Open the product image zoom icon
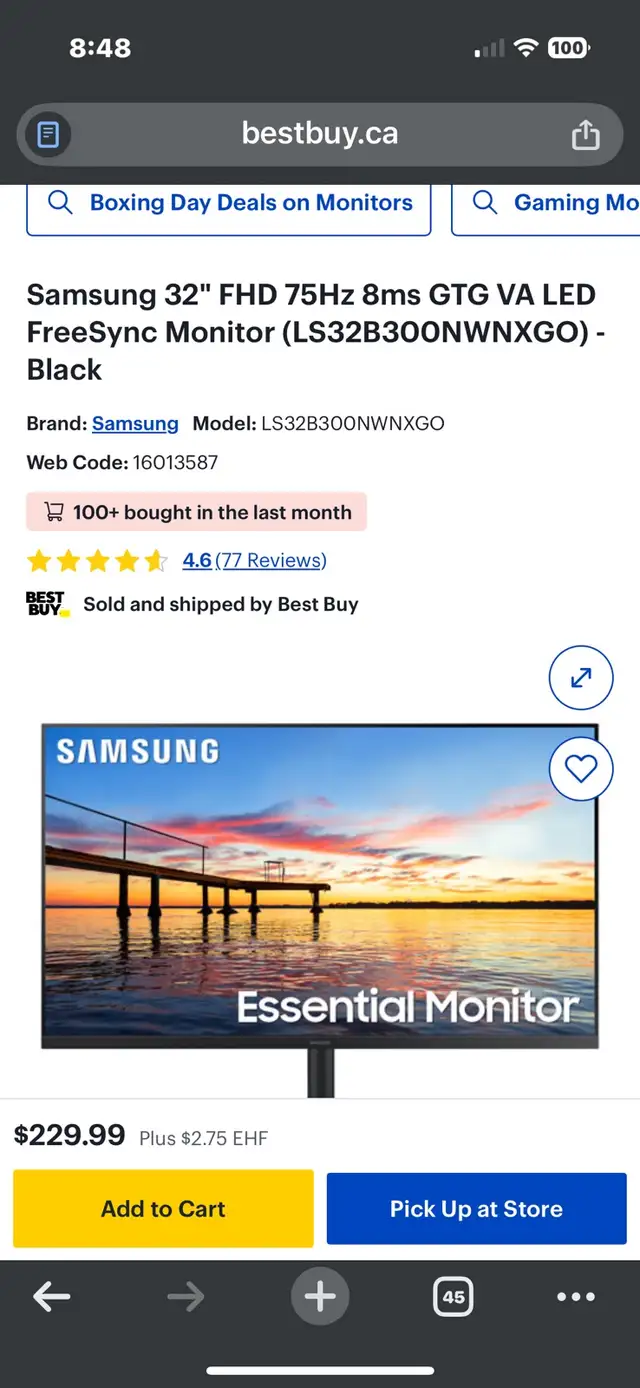This screenshot has height=1388, width=640. [581, 677]
